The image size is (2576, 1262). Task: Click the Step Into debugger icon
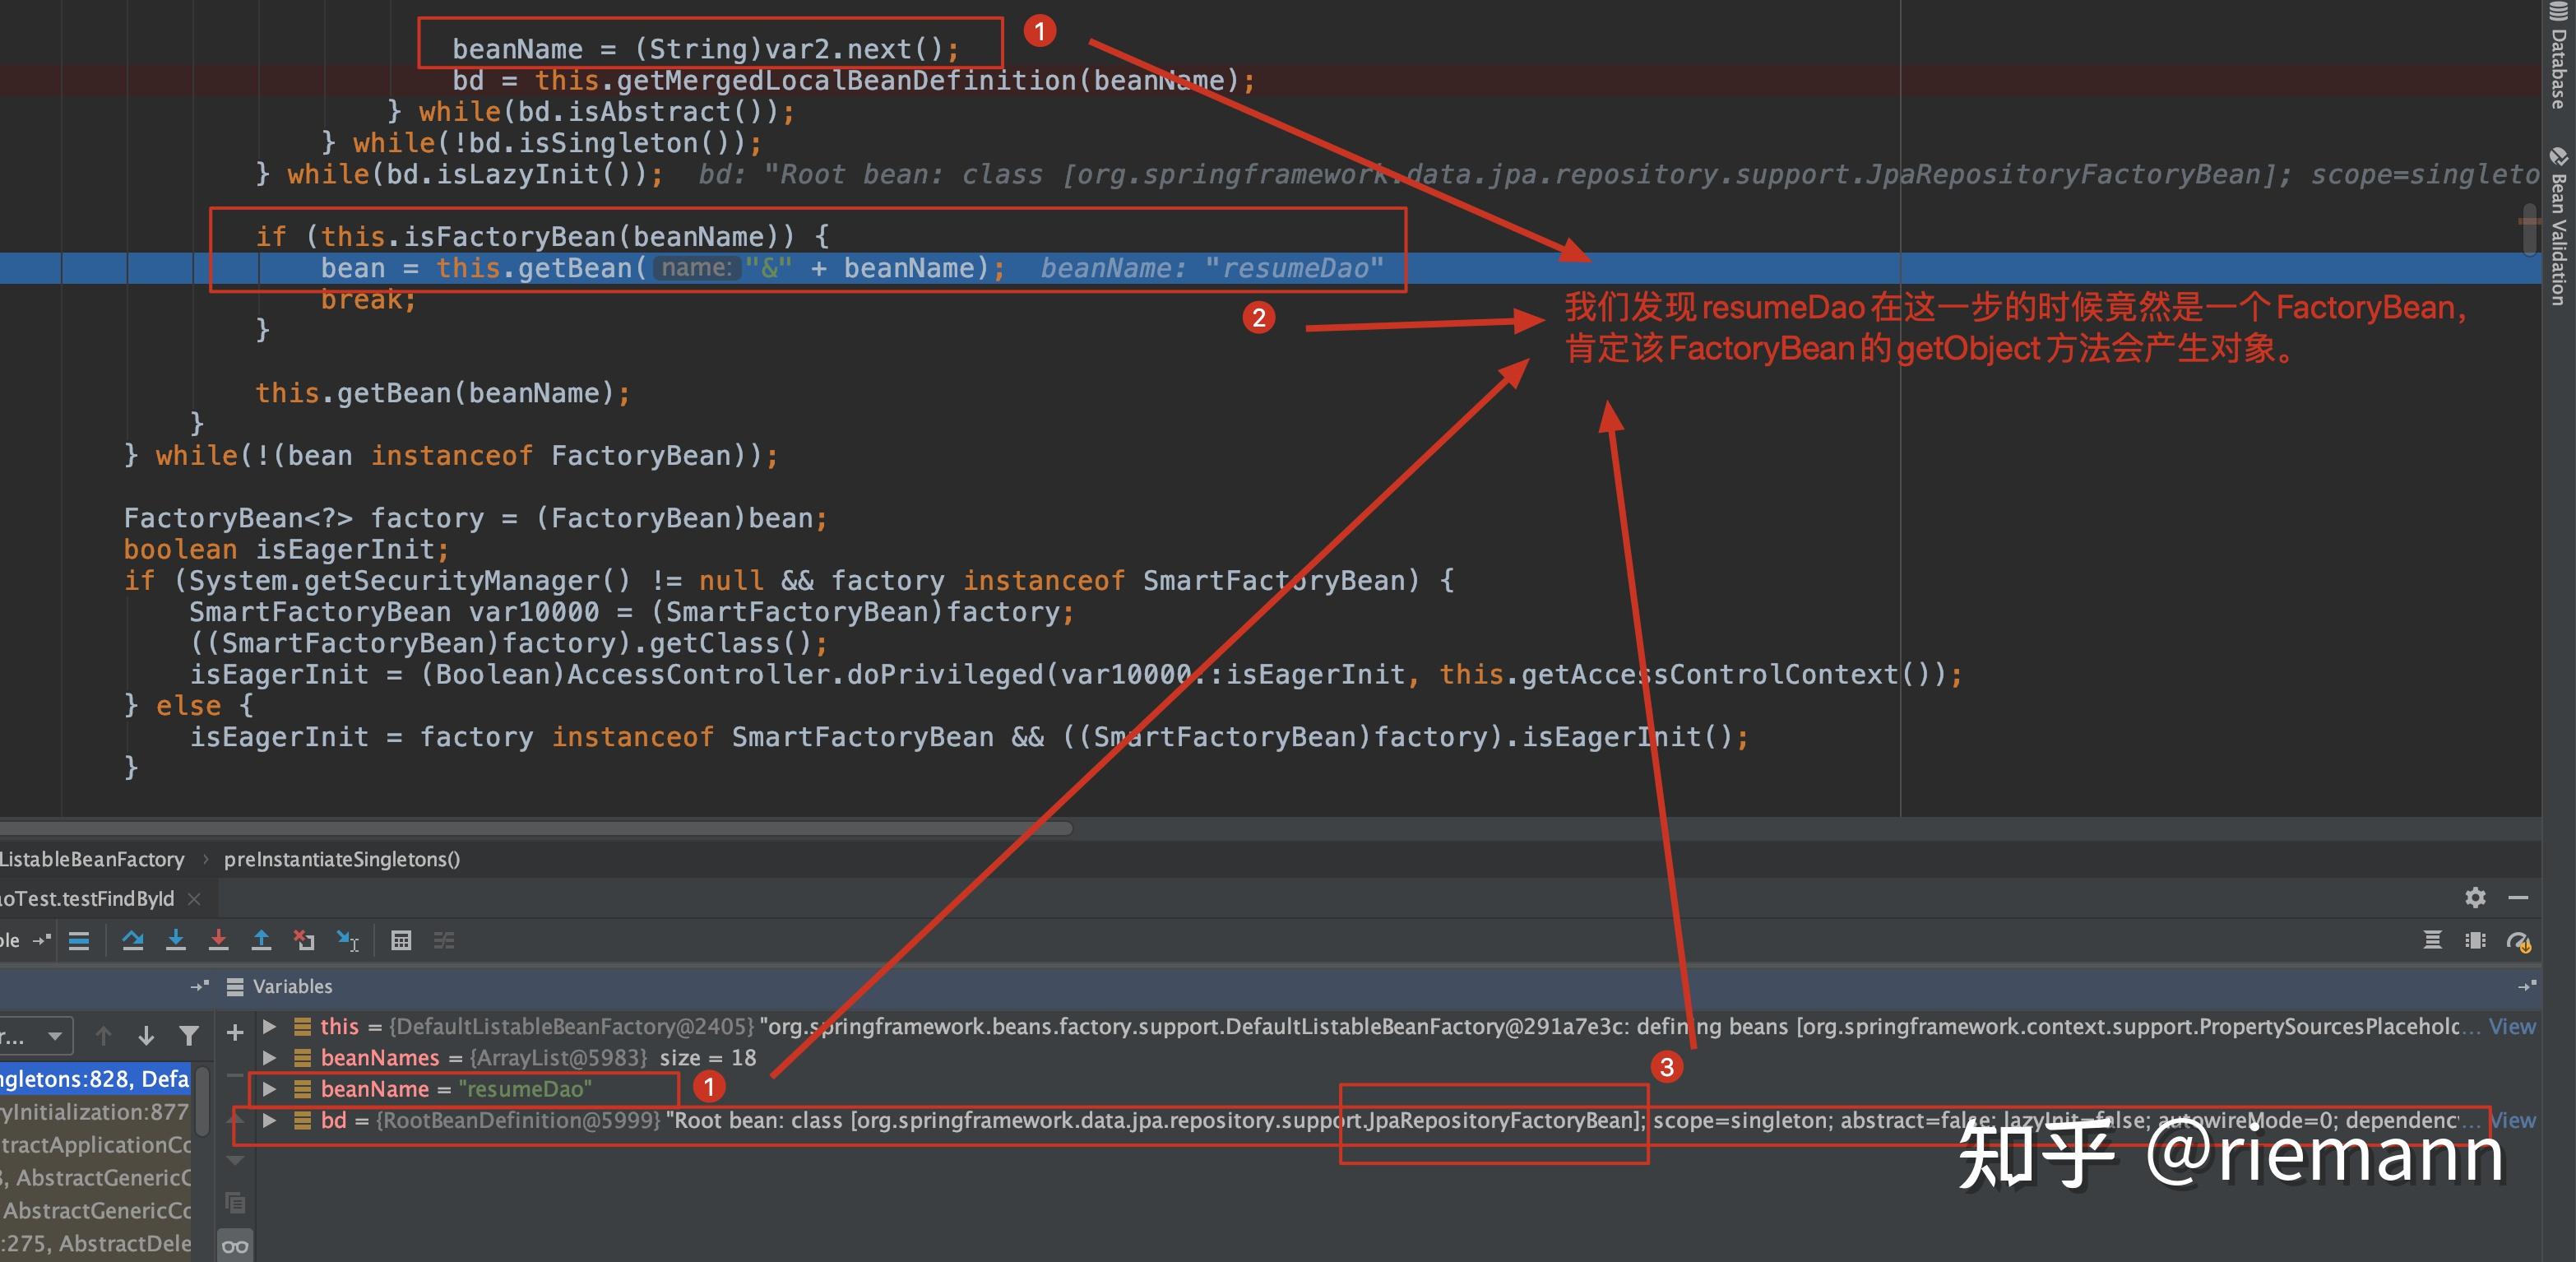[x=175, y=940]
